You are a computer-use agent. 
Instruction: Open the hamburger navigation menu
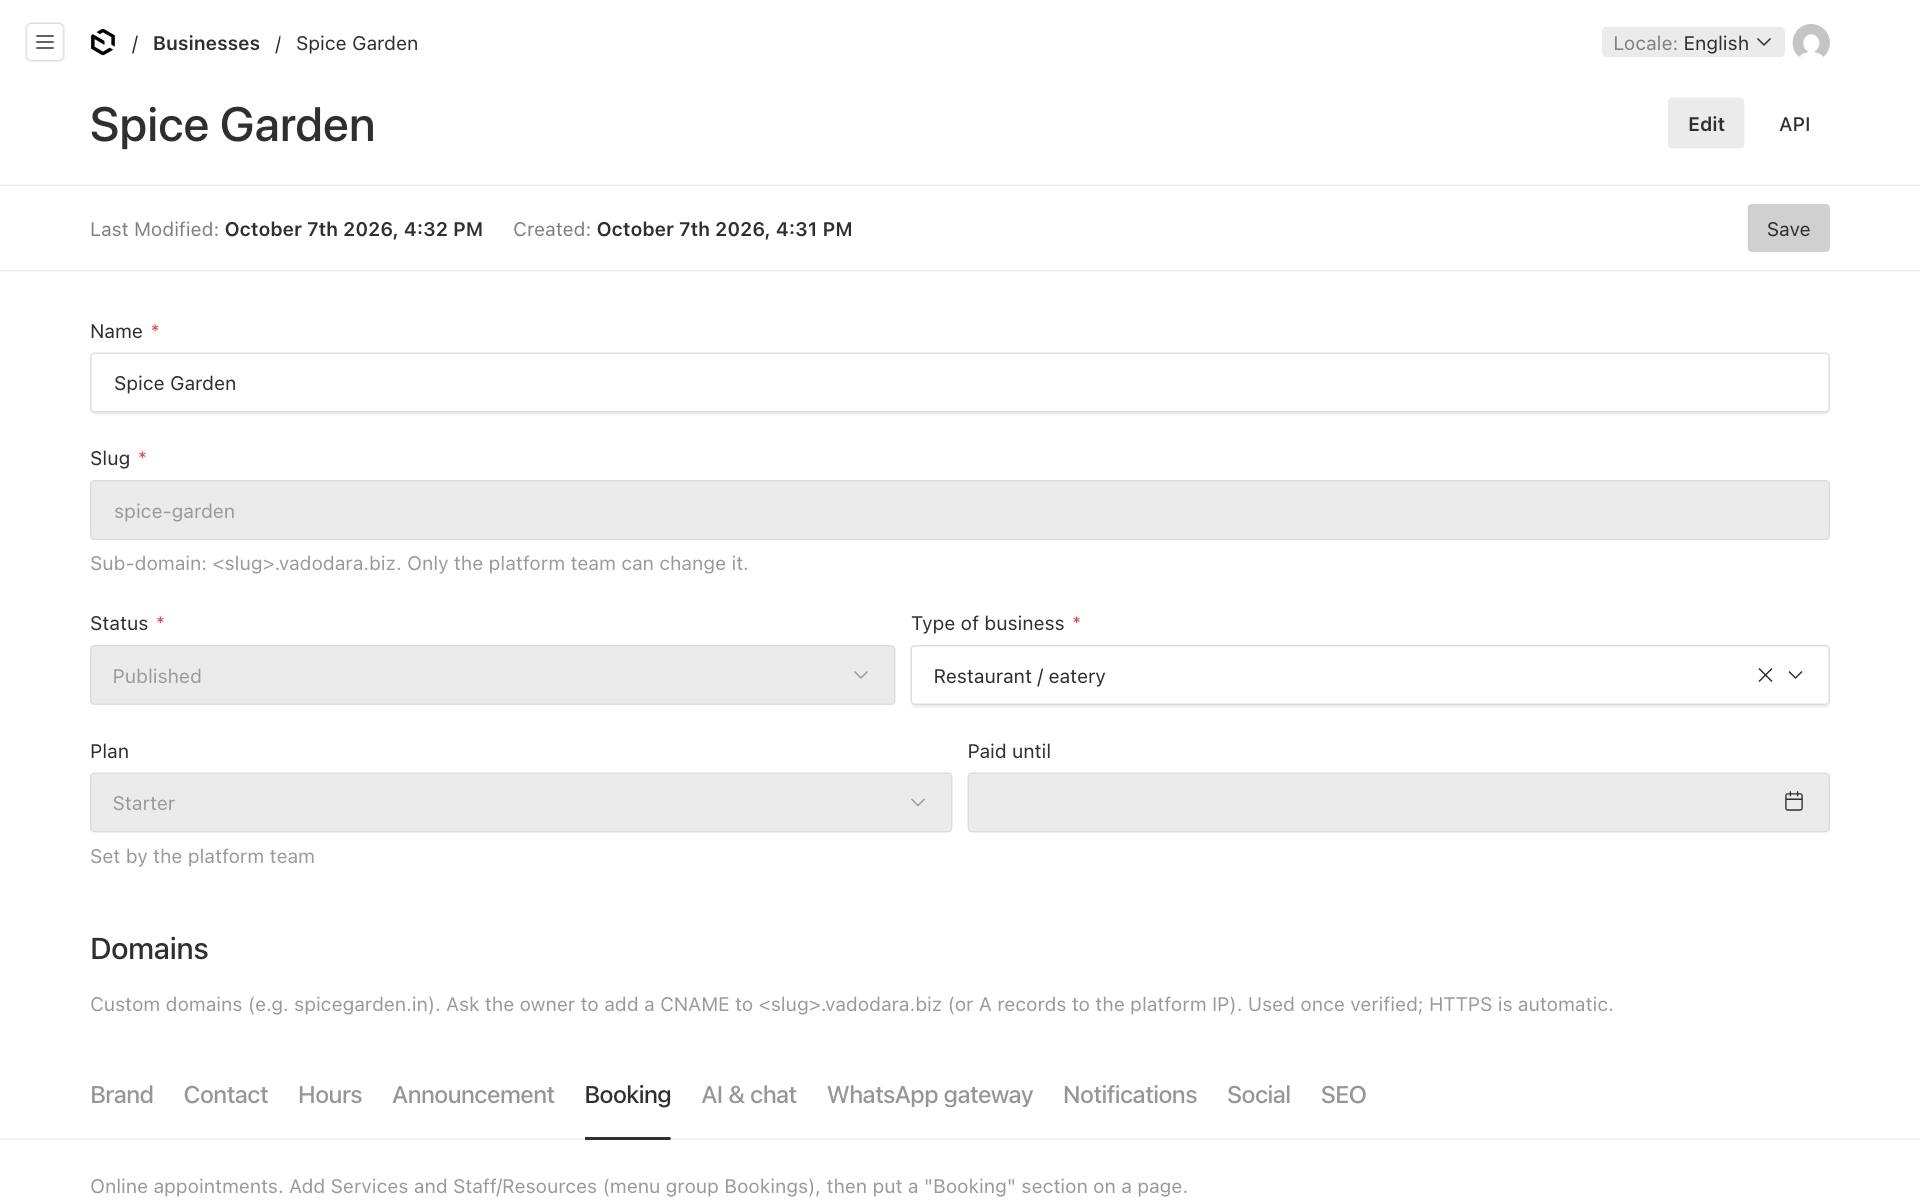[45, 42]
